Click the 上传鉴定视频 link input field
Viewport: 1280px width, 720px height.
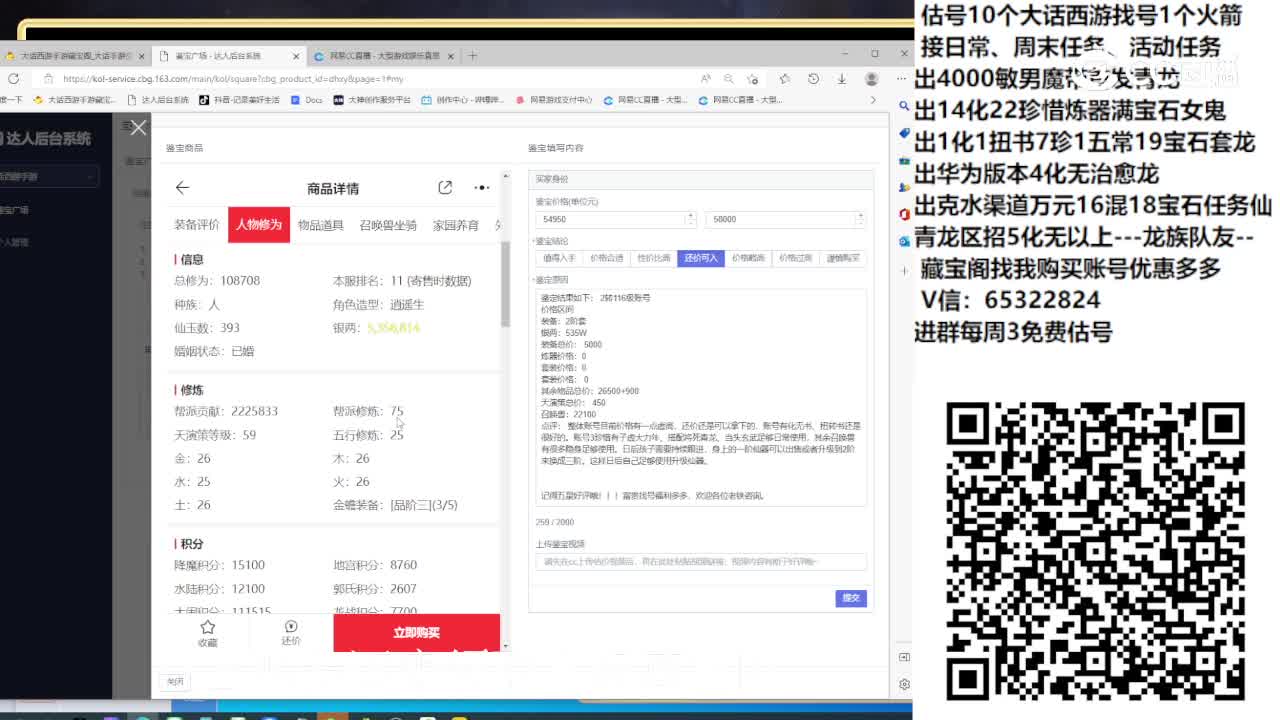click(701, 562)
